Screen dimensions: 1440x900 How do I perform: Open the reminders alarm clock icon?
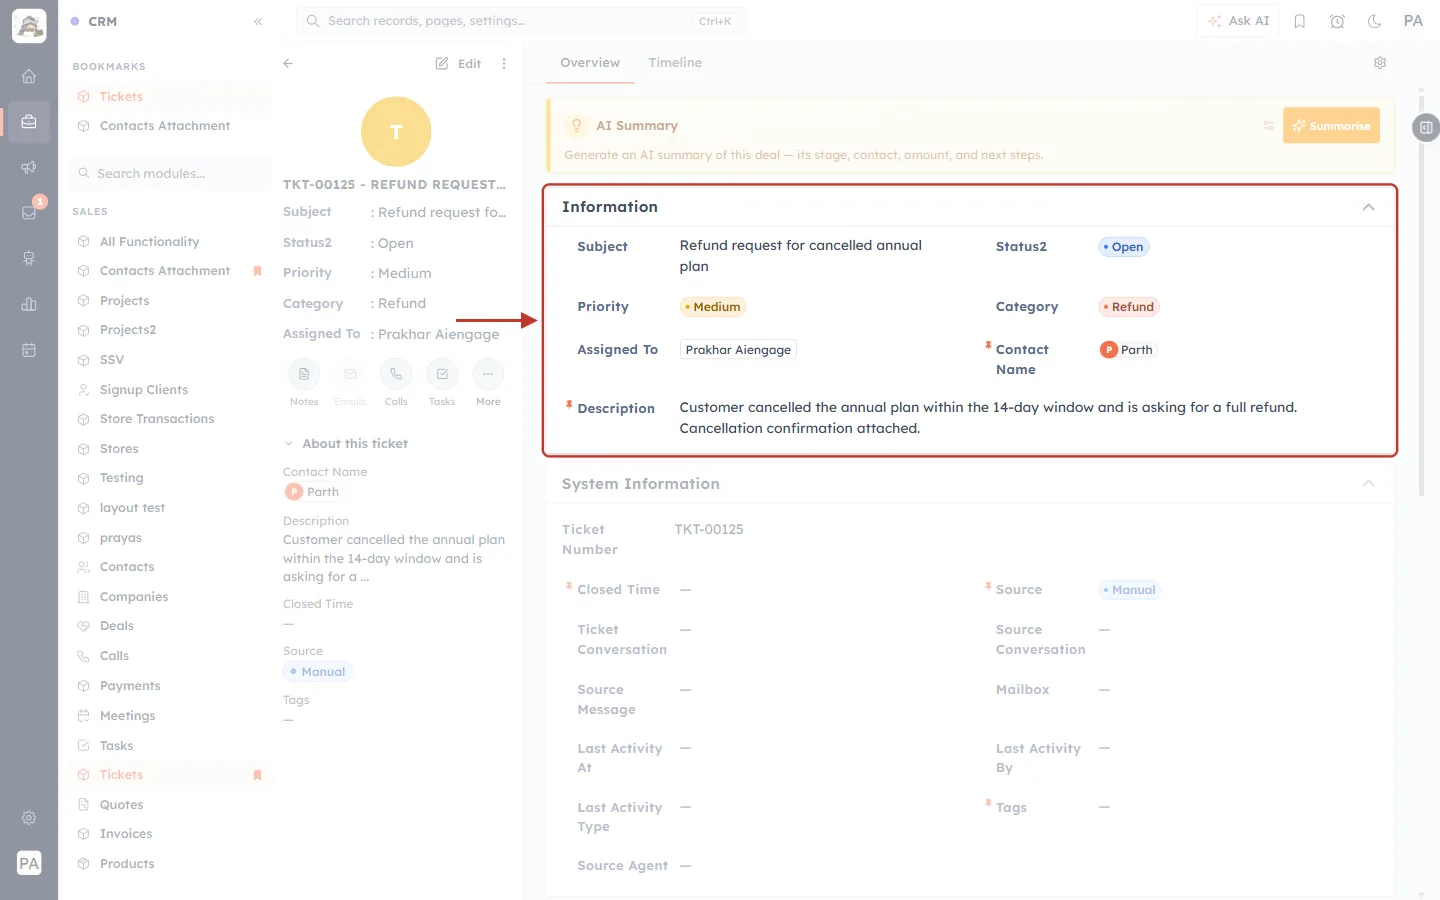[x=1337, y=21]
